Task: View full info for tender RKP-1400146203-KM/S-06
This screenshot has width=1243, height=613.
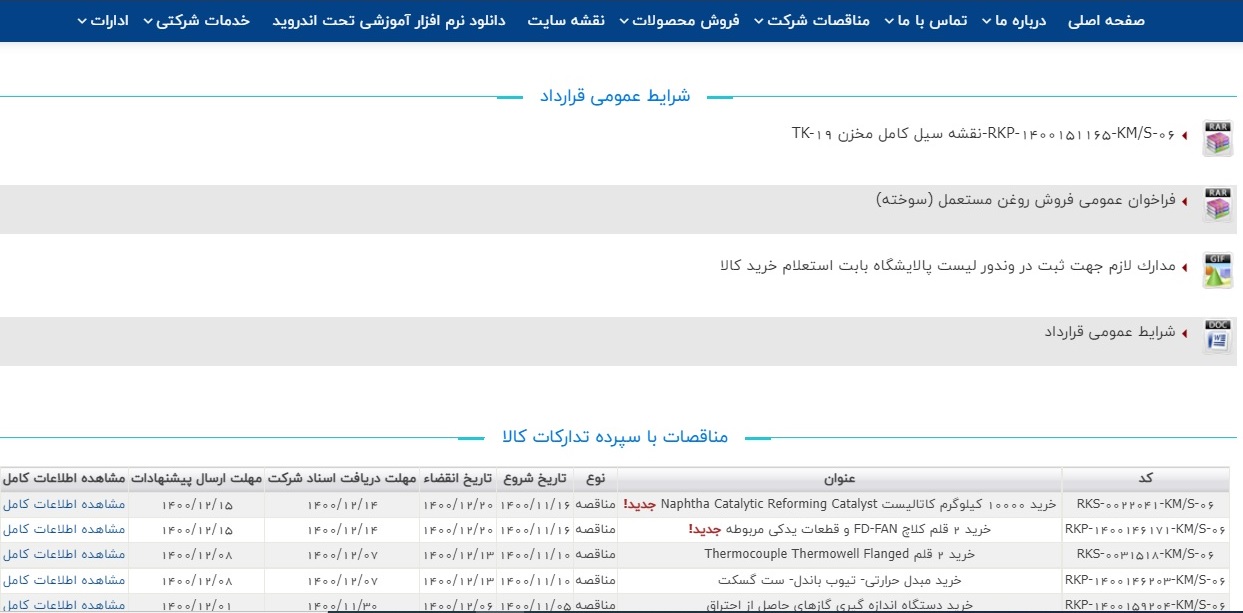Action: (x=64, y=580)
